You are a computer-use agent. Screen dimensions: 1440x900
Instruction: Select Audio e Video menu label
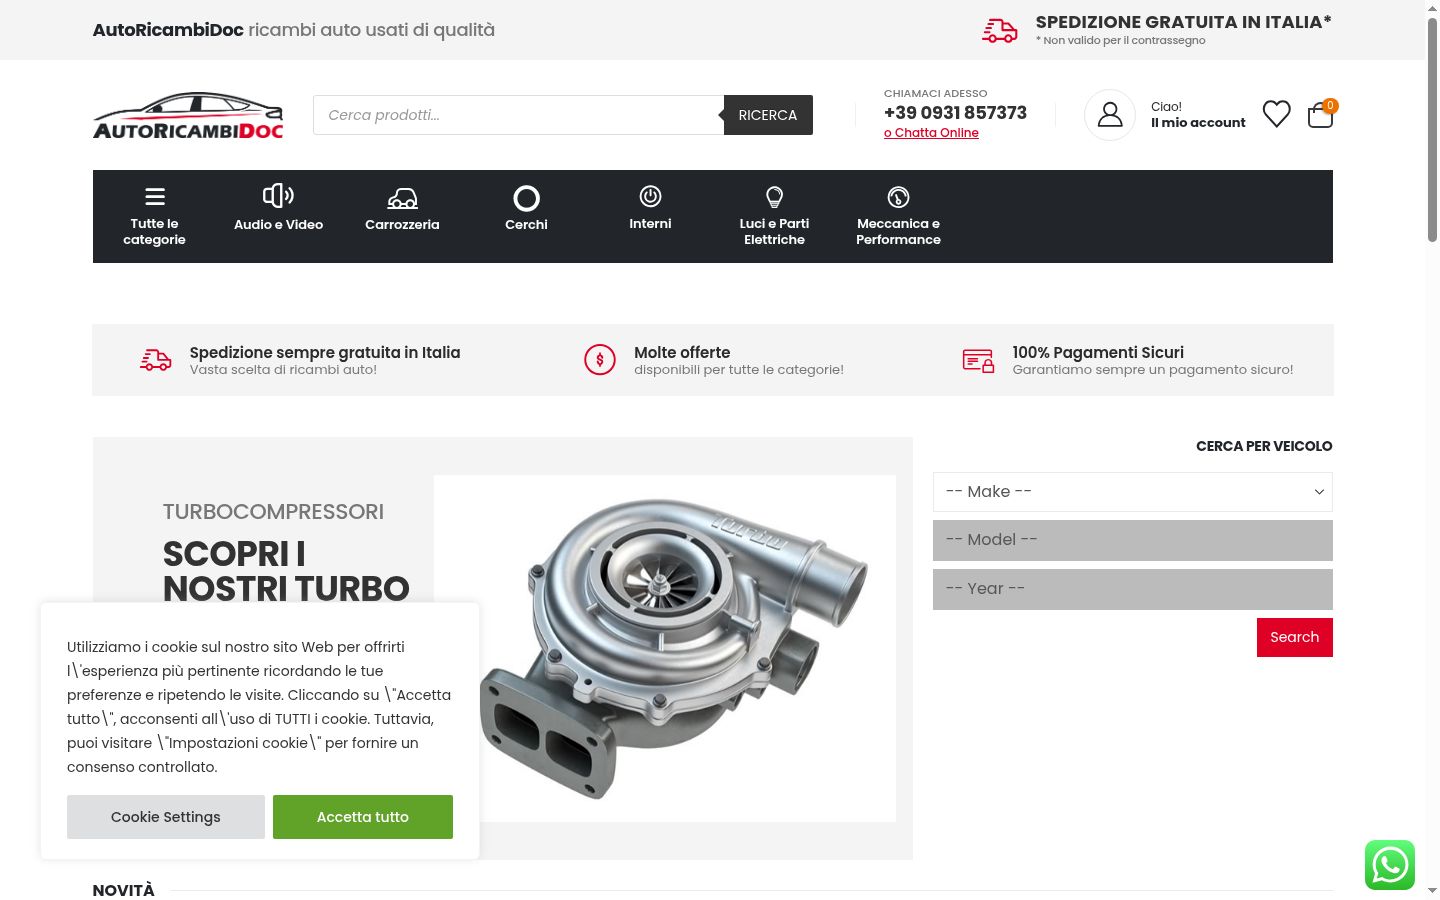click(278, 225)
